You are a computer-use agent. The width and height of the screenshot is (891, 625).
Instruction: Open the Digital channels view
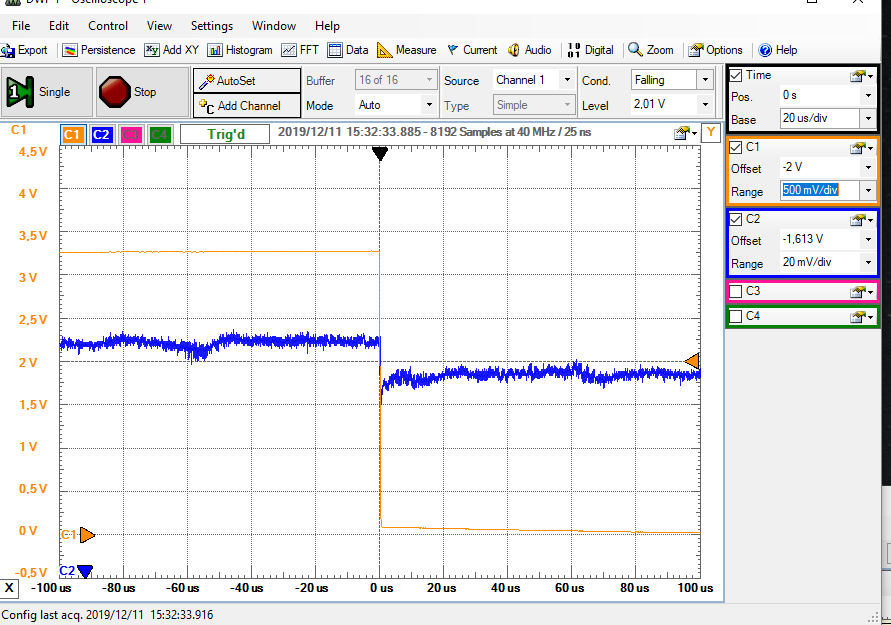(591, 50)
